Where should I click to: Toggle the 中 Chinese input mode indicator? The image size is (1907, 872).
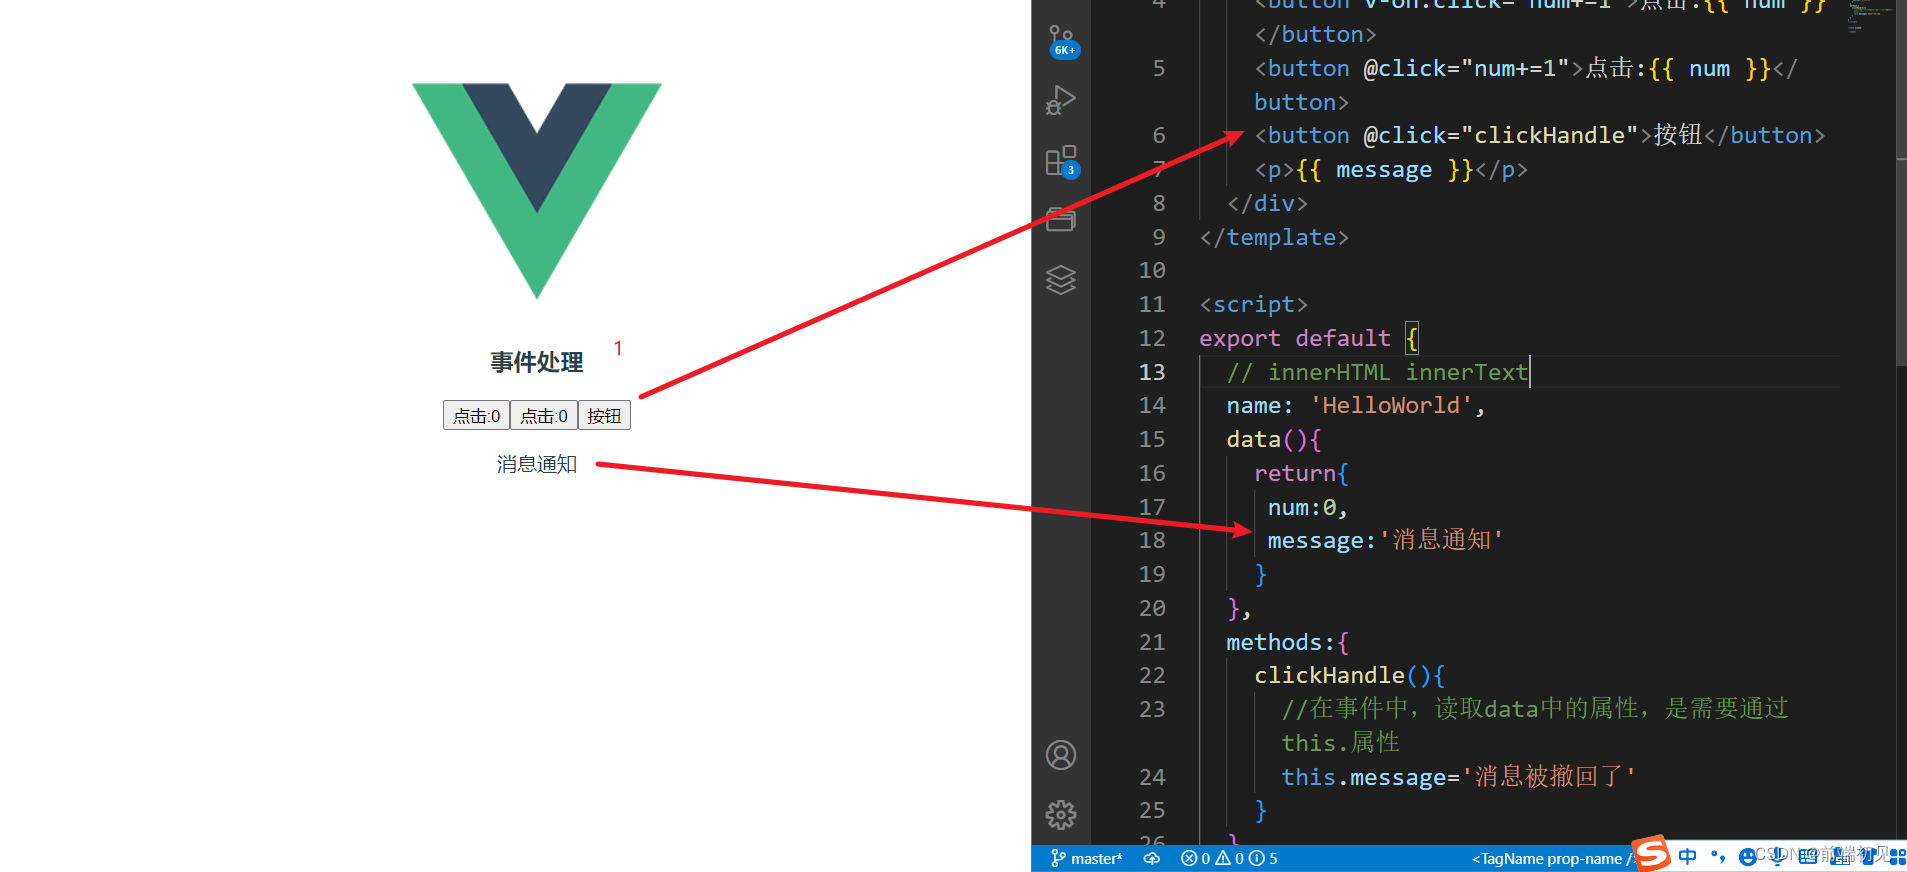(x=1688, y=856)
